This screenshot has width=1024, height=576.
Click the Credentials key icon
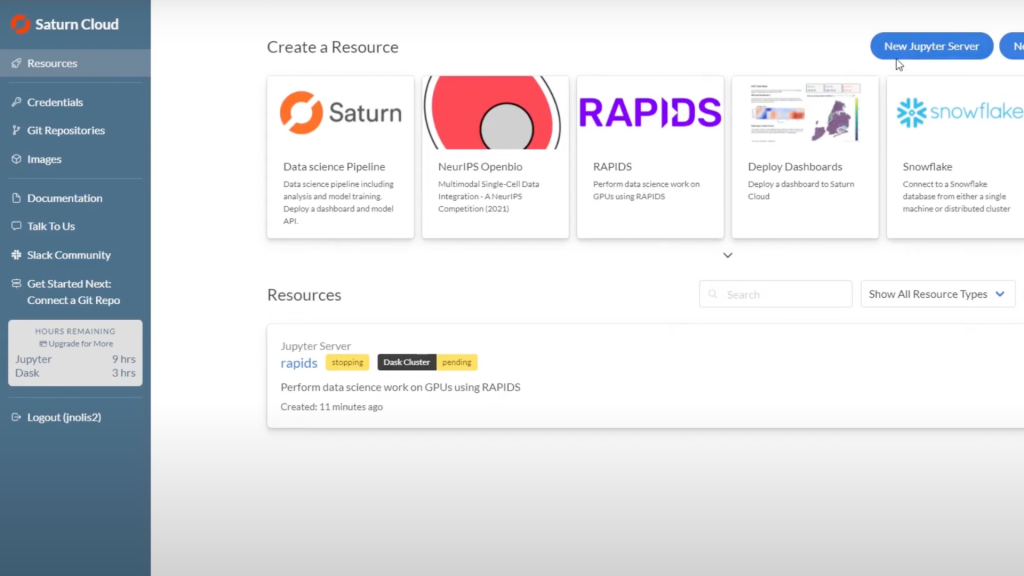coord(16,102)
